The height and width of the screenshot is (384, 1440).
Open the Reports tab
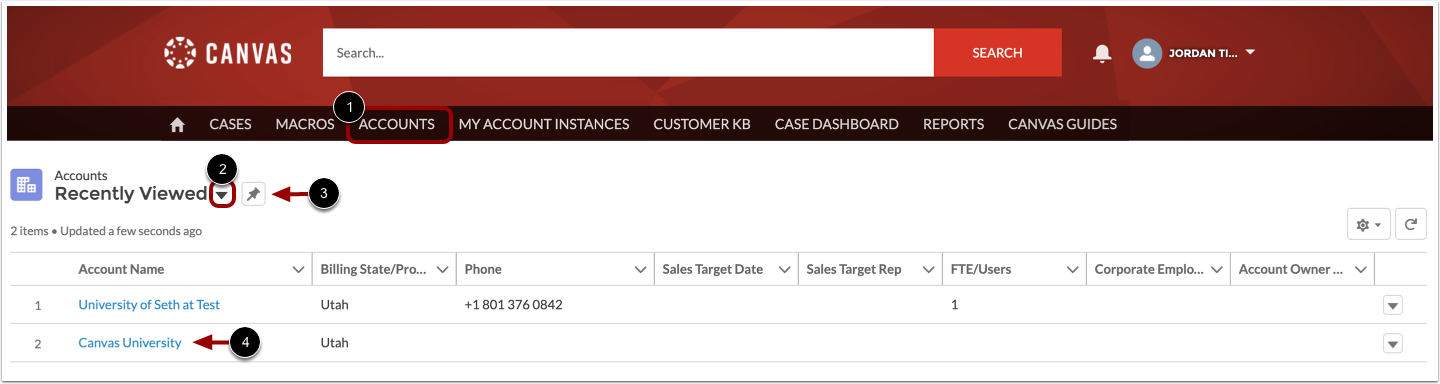click(953, 125)
